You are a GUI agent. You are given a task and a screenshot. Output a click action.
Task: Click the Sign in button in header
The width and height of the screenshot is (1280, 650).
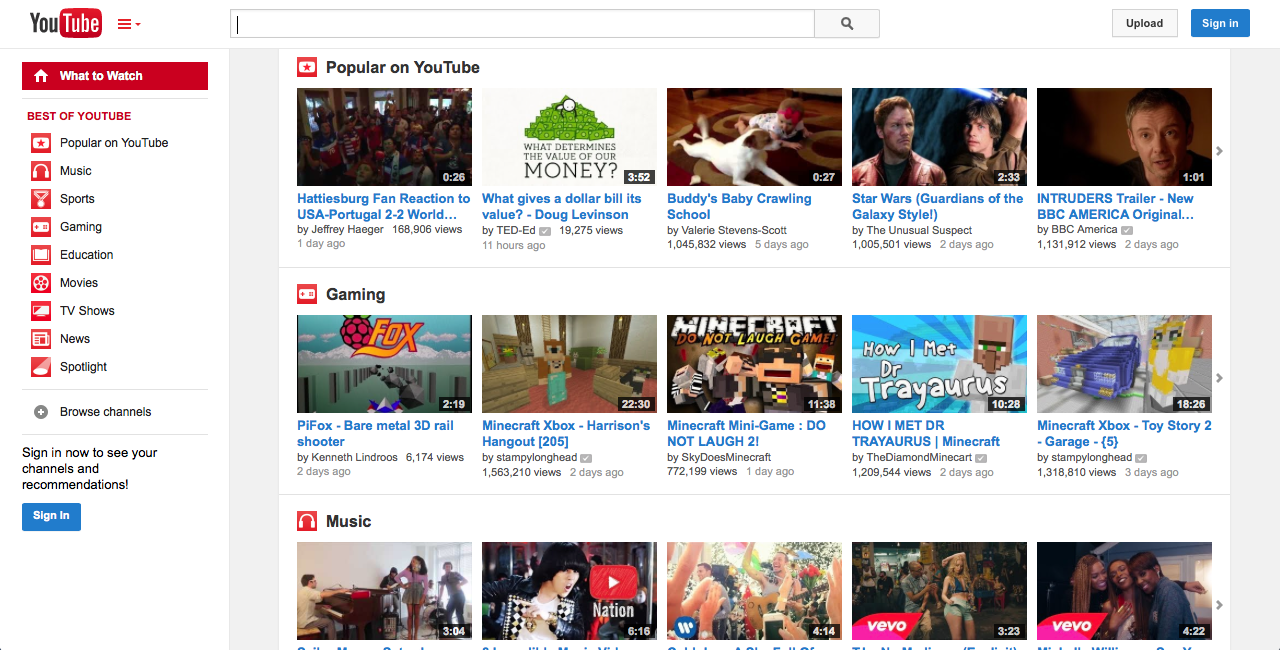(1220, 23)
